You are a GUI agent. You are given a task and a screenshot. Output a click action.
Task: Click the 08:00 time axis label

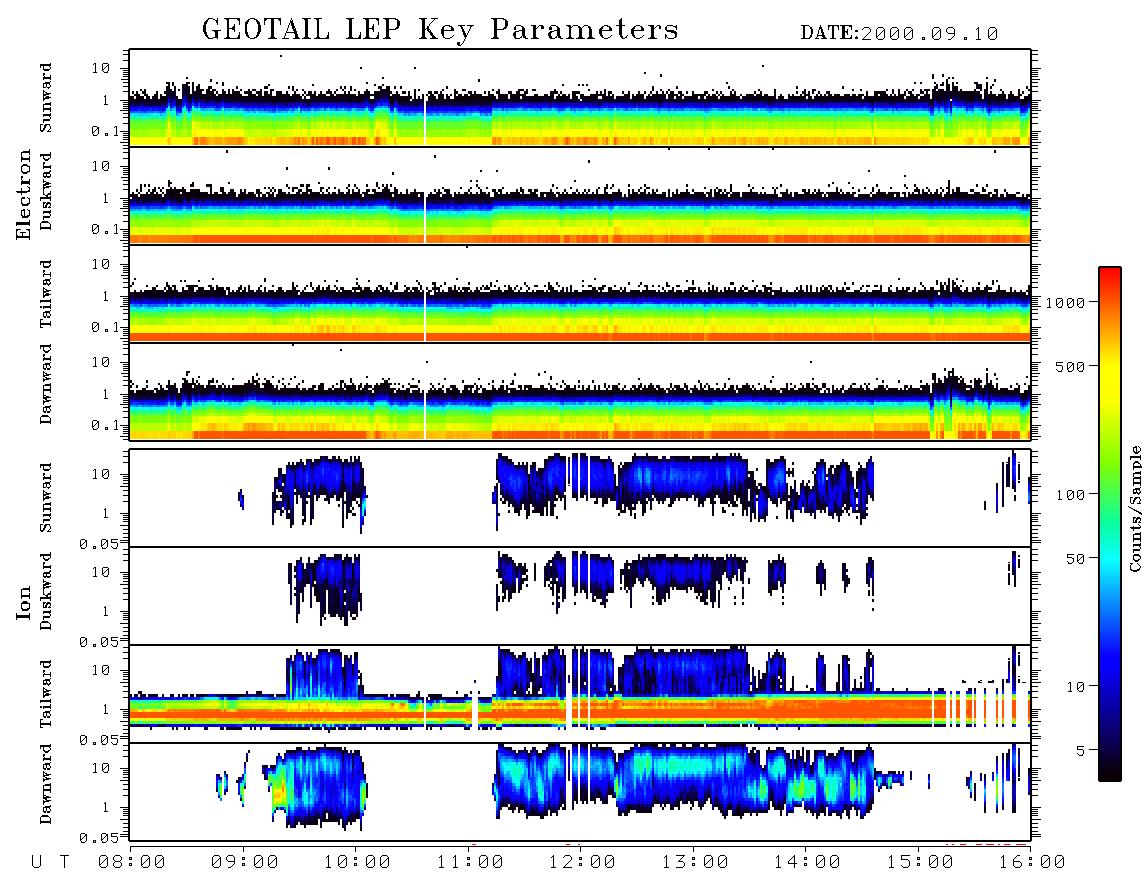pos(132,863)
